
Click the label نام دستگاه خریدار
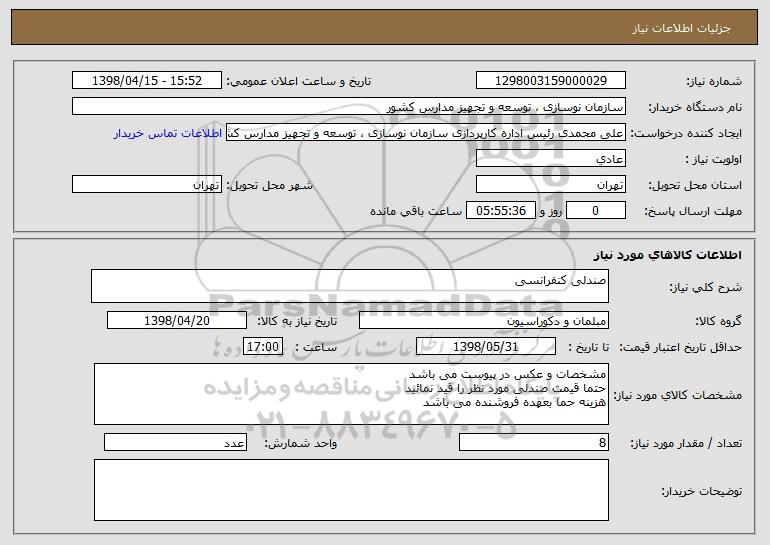point(695,108)
